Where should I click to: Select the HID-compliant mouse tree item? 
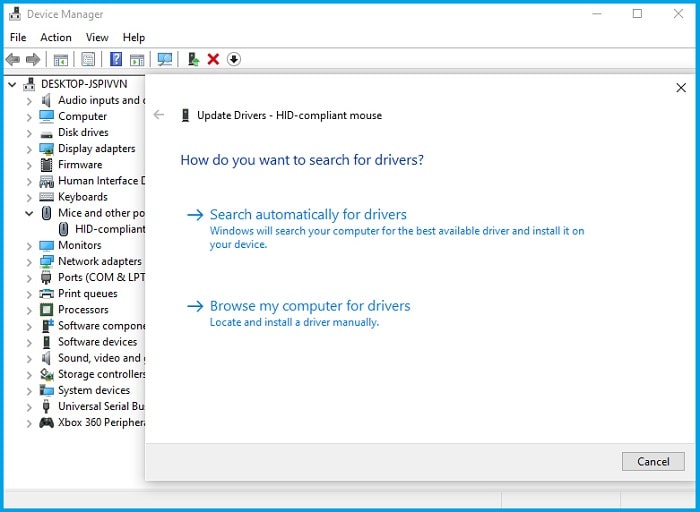(x=110, y=229)
